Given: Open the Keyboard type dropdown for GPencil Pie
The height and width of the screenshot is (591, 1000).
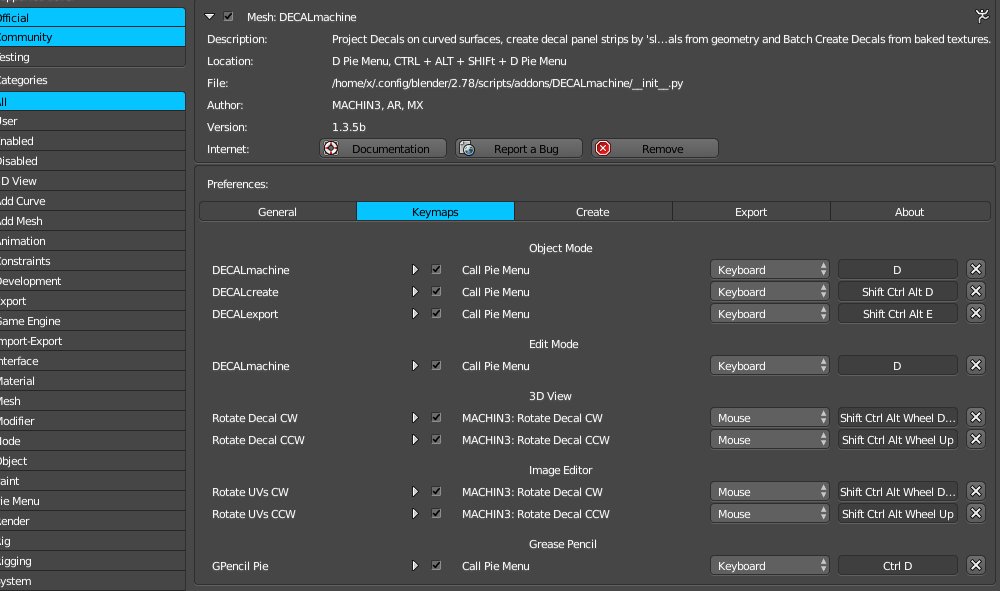Looking at the screenshot, I should click(770, 565).
